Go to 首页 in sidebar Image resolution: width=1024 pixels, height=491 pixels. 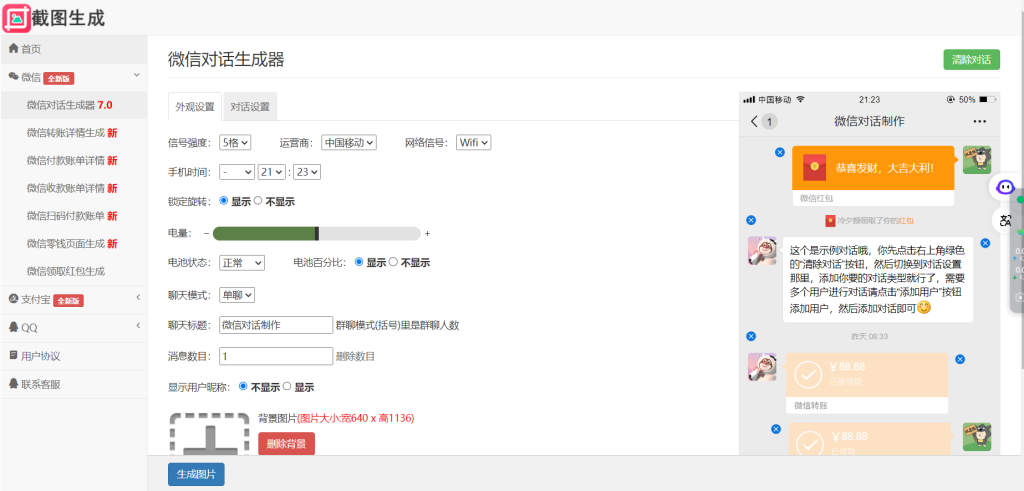click(x=31, y=50)
